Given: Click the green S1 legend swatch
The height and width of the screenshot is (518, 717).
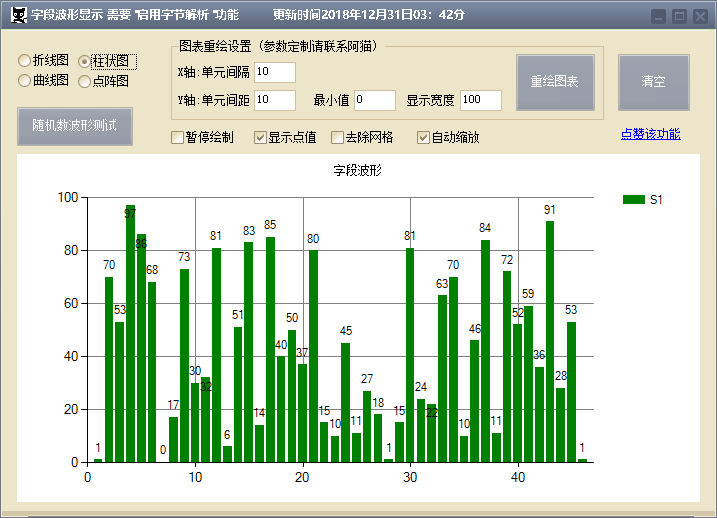Looking at the screenshot, I should pos(633,199).
